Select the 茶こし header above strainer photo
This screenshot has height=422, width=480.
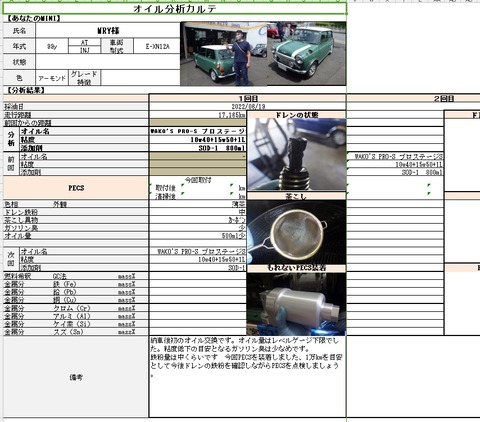coord(296,196)
